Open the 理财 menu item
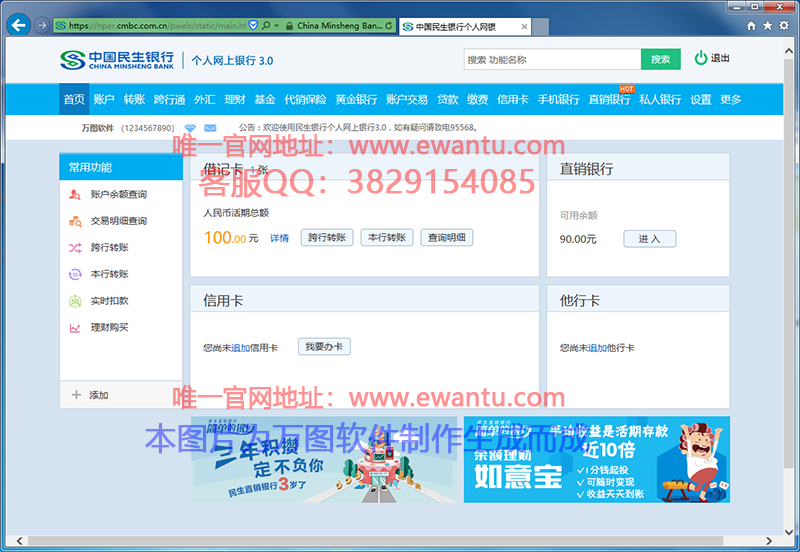Image resolution: width=800 pixels, height=552 pixels. tap(235, 99)
